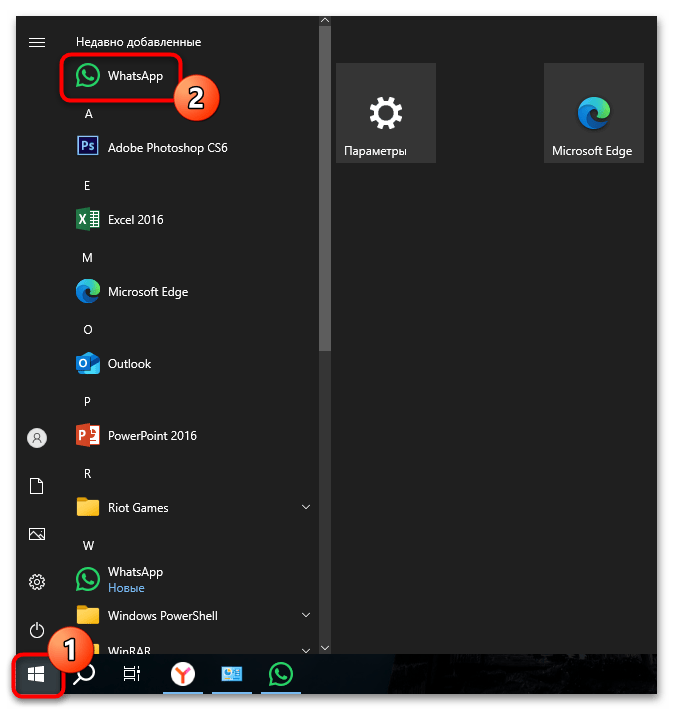Click the letter O section header

(x=88, y=330)
